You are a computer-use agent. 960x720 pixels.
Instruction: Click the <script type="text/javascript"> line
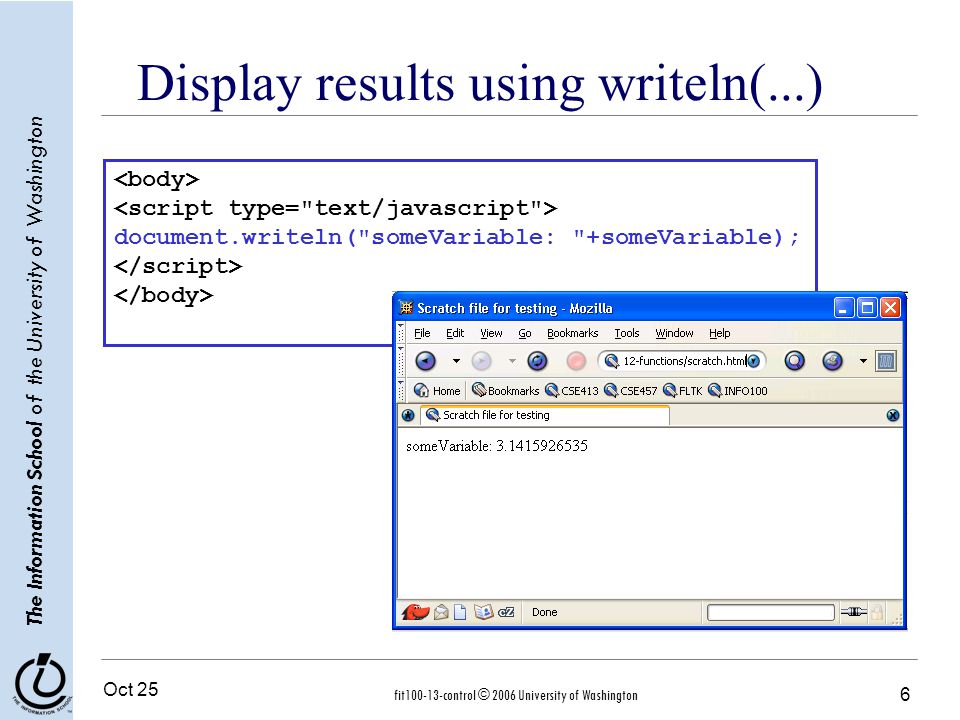(336, 208)
